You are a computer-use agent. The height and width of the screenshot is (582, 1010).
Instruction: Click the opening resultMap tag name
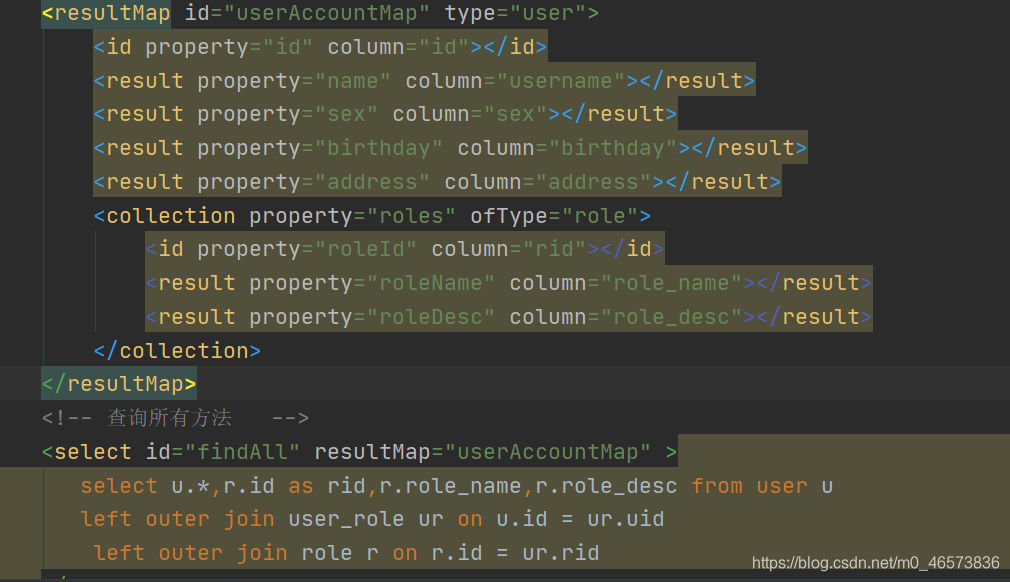(112, 13)
